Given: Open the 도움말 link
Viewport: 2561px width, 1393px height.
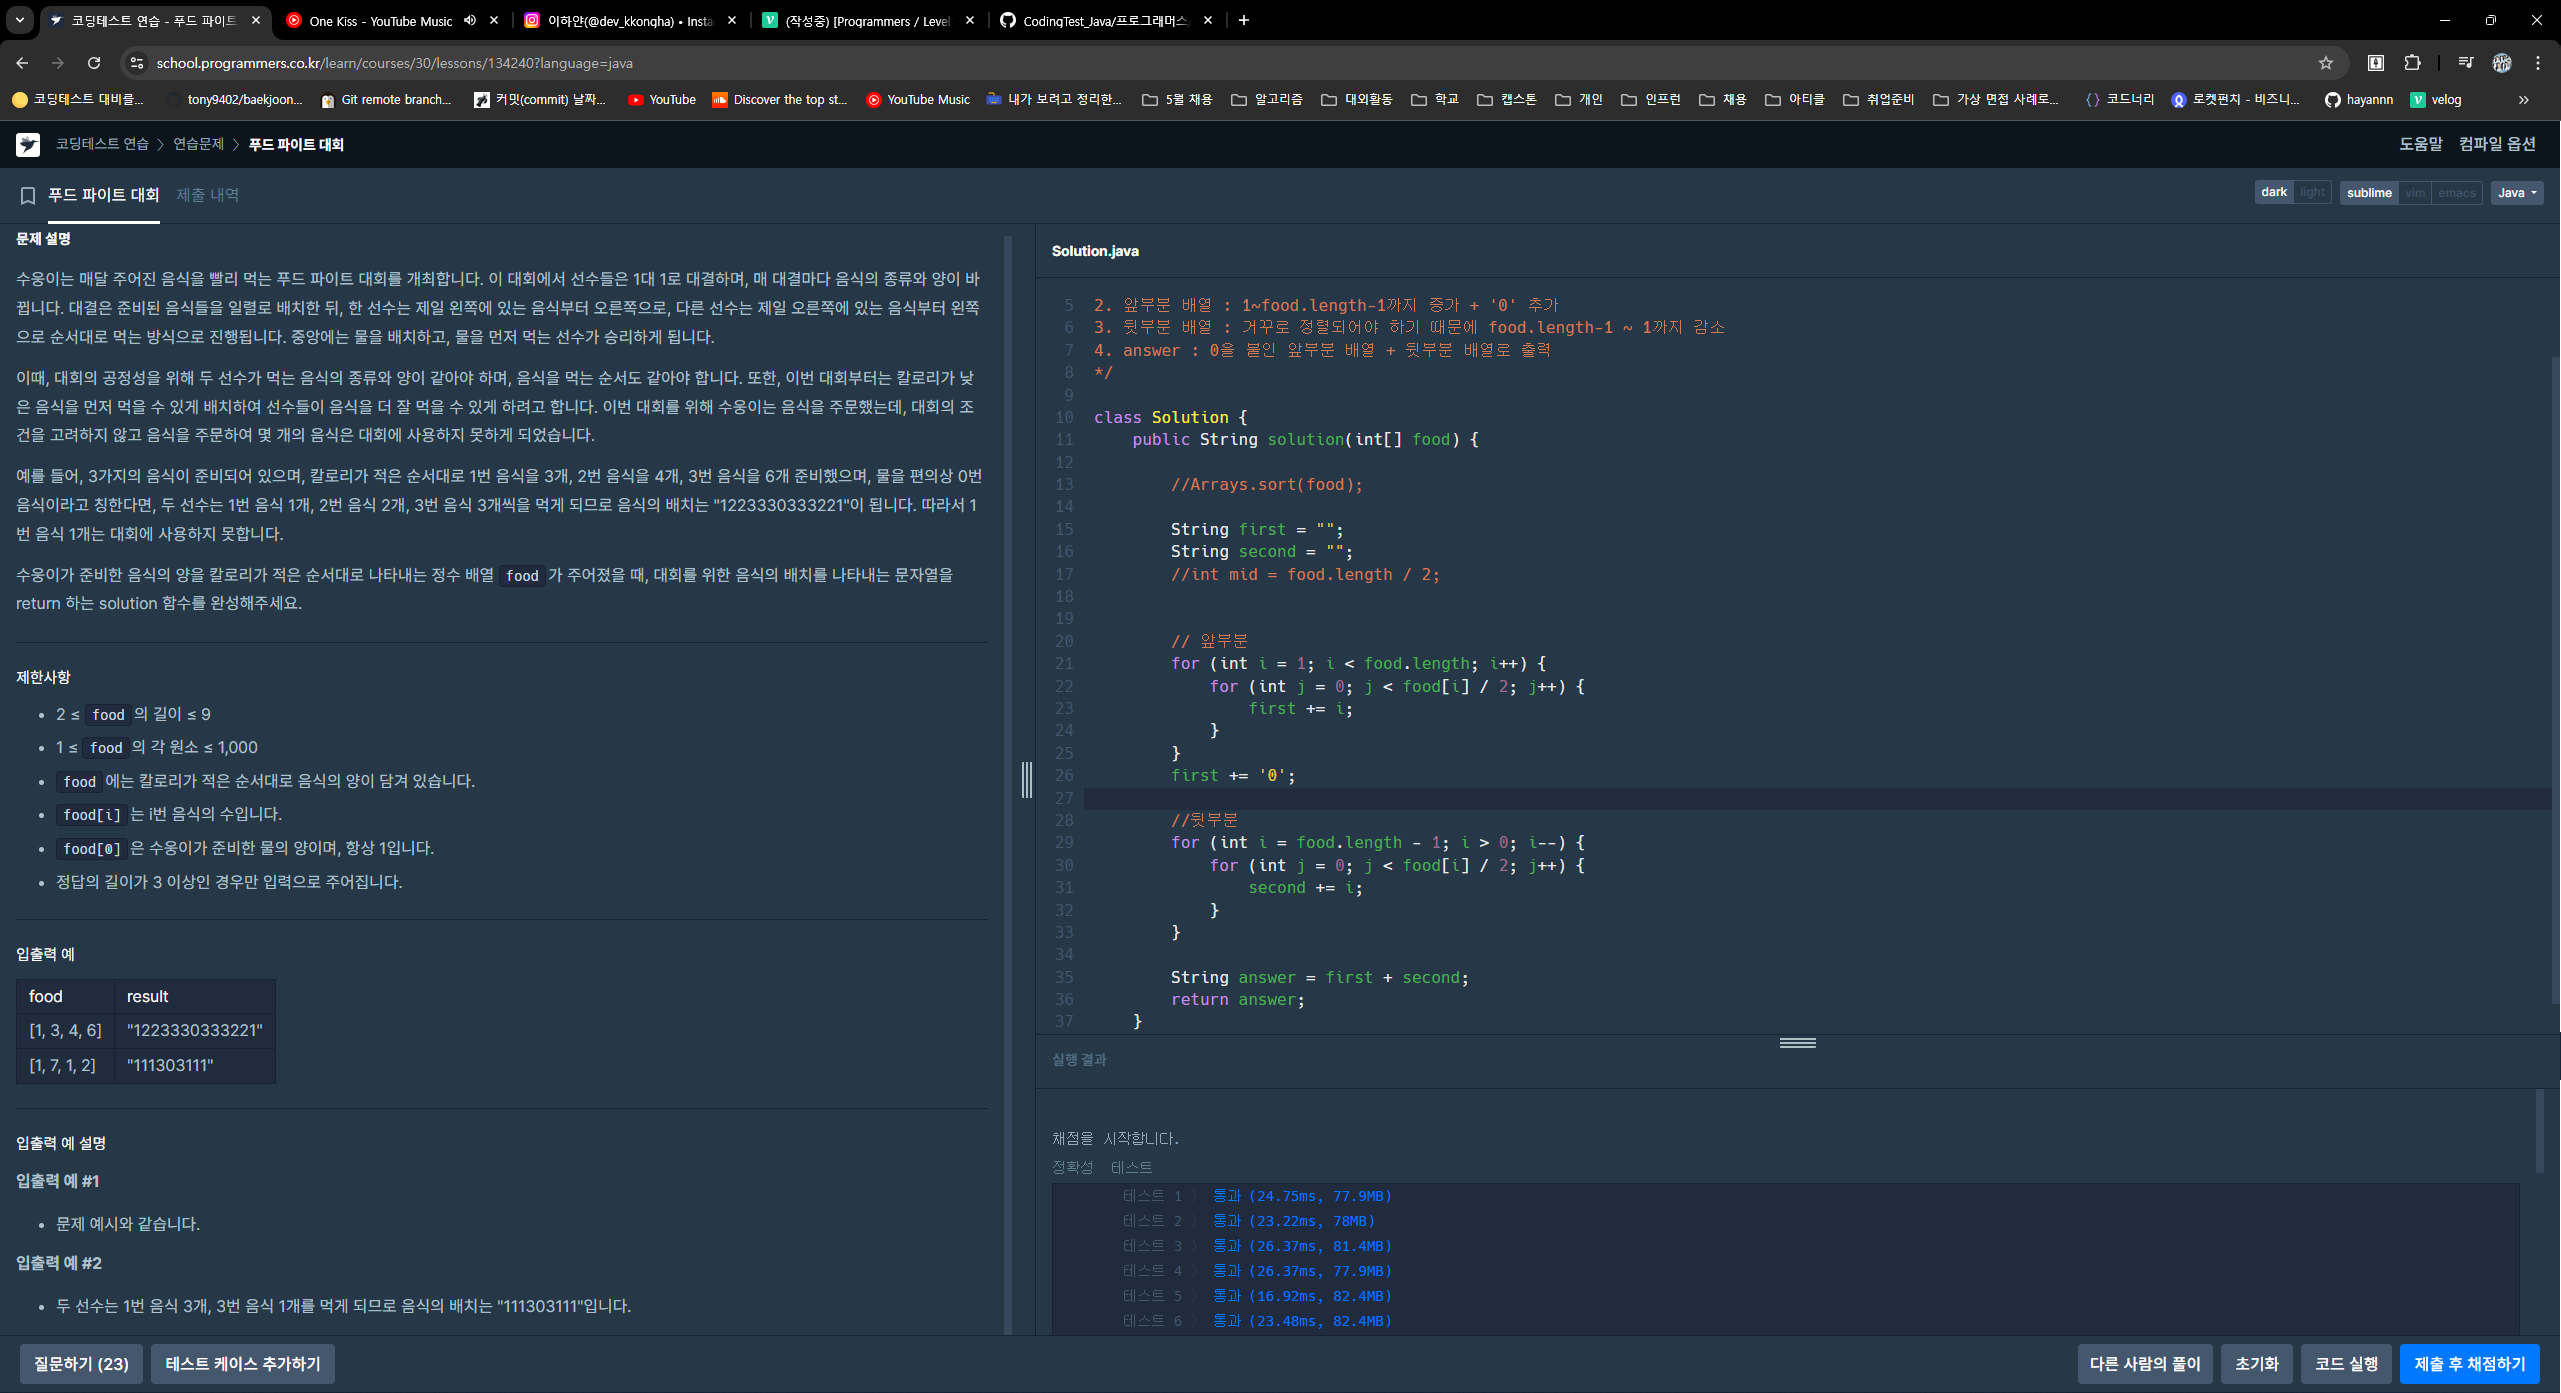Looking at the screenshot, I should [x=2421, y=144].
